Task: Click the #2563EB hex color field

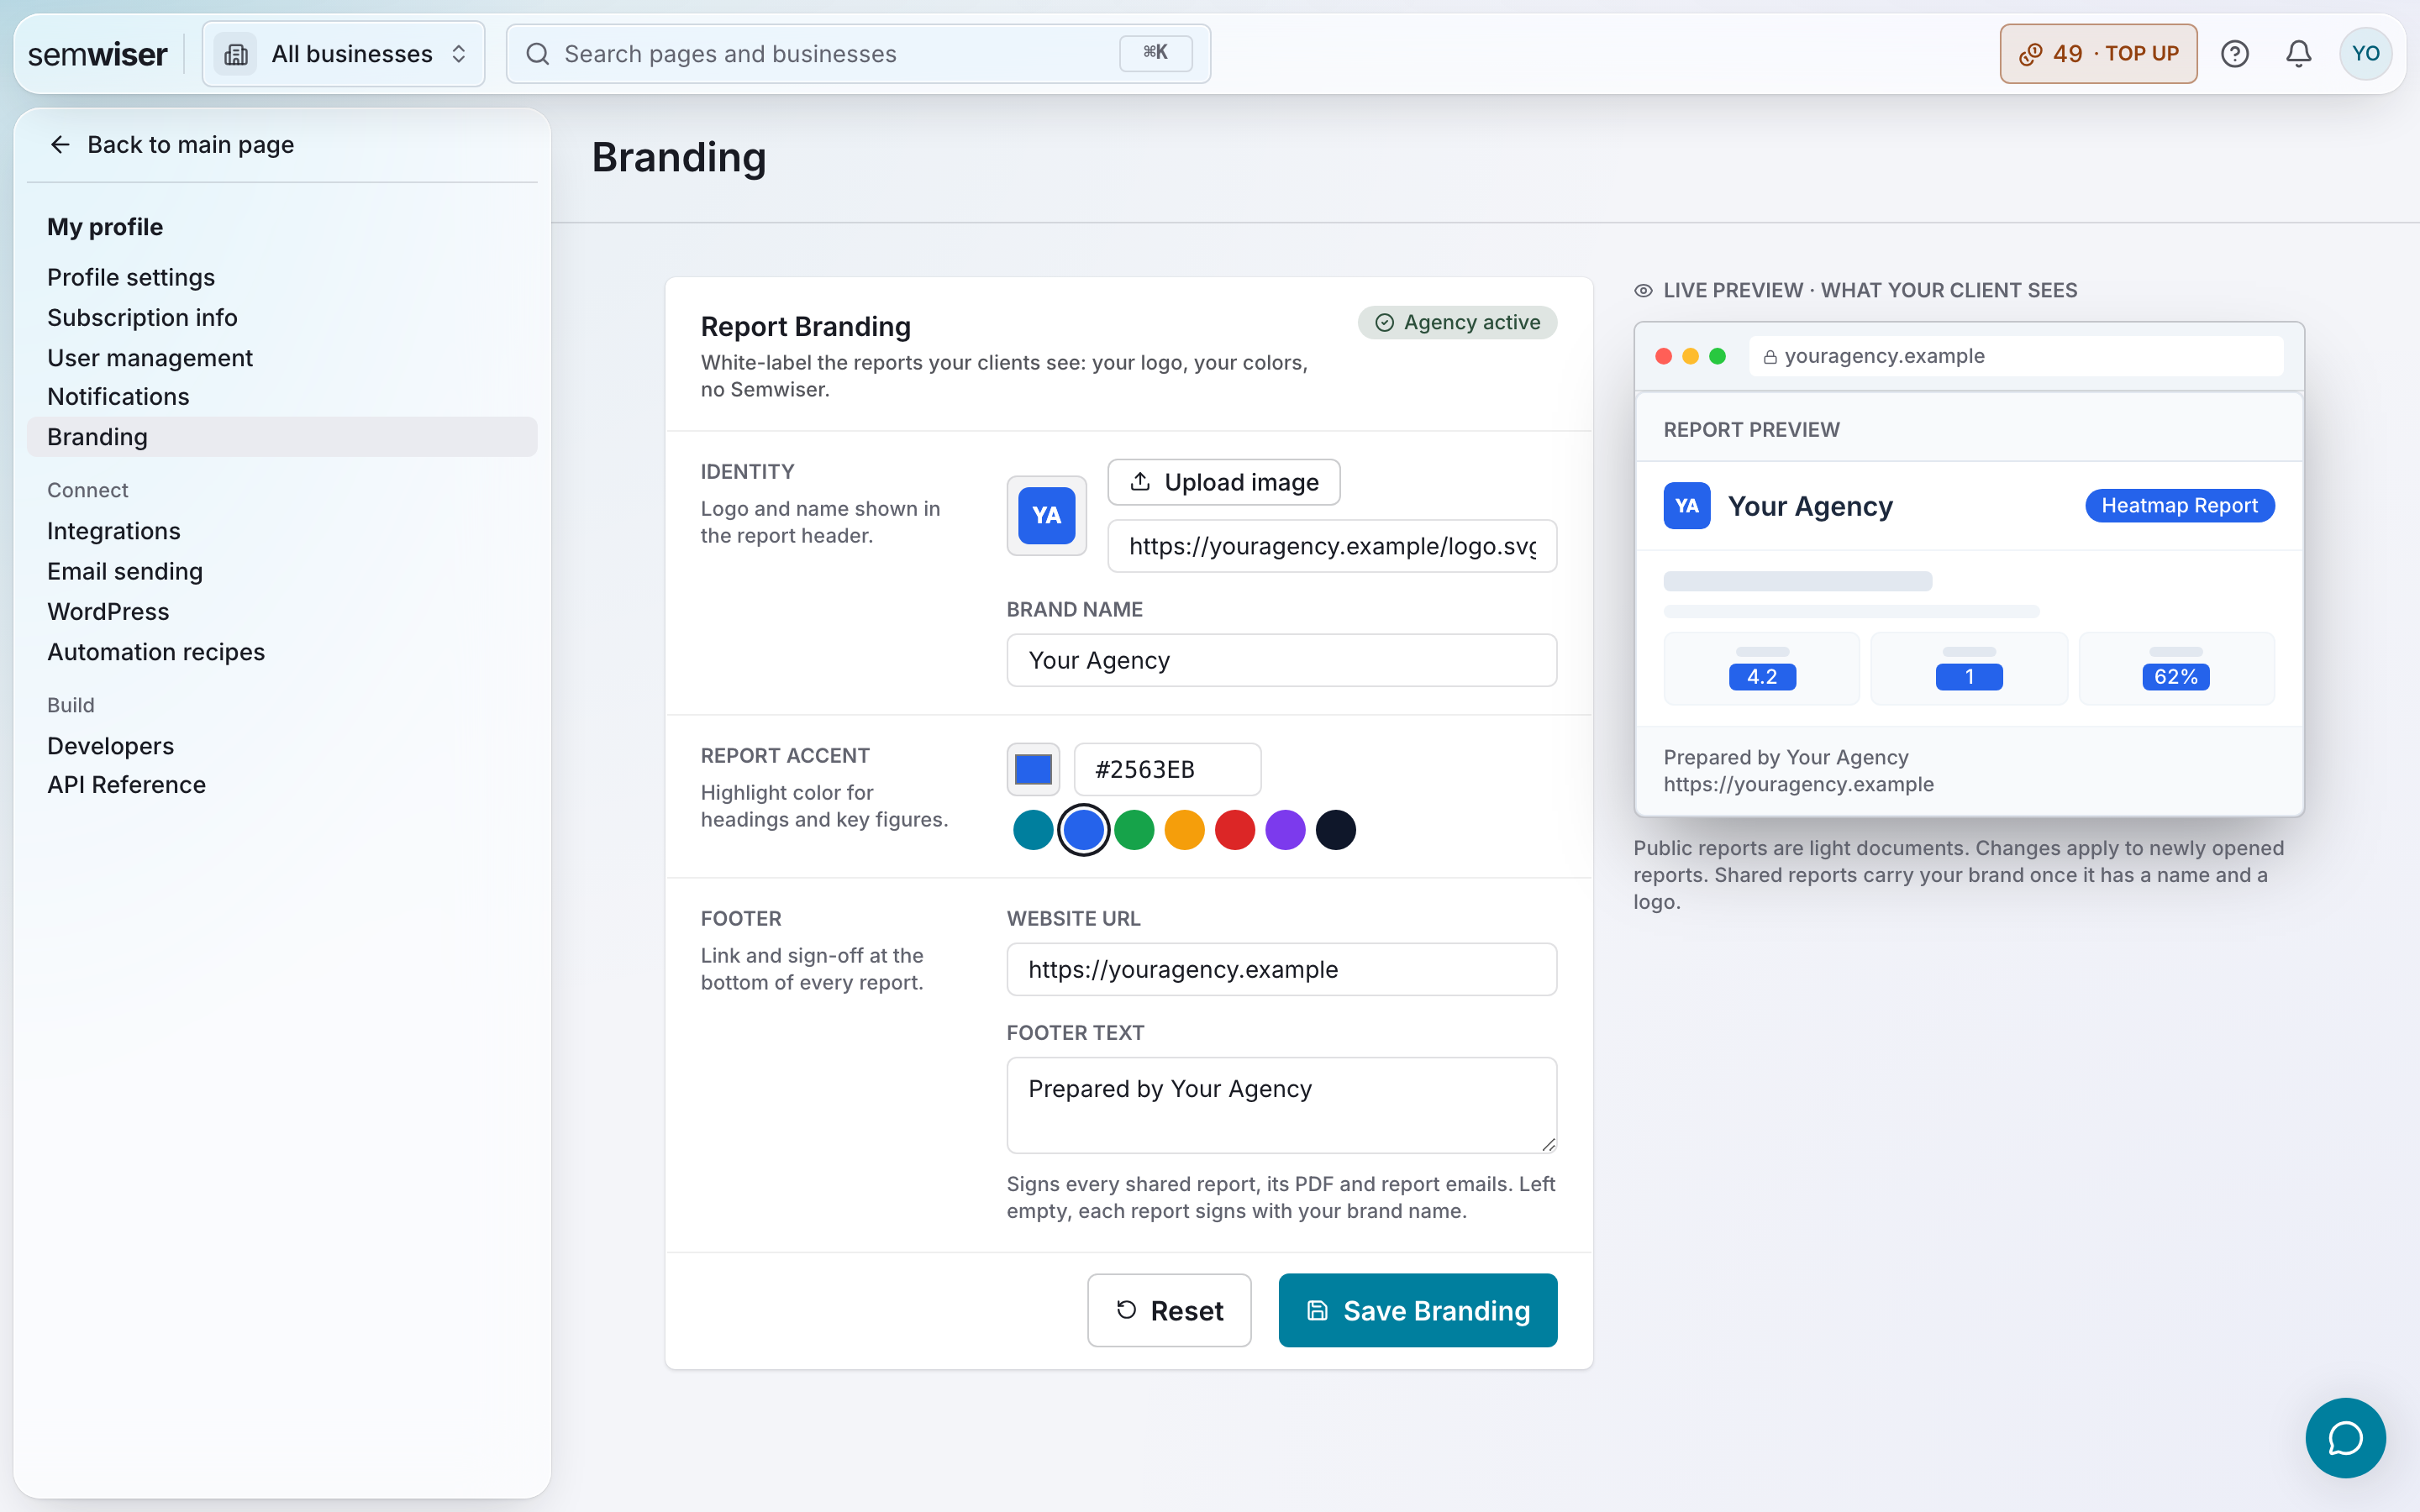Action: coord(1167,769)
